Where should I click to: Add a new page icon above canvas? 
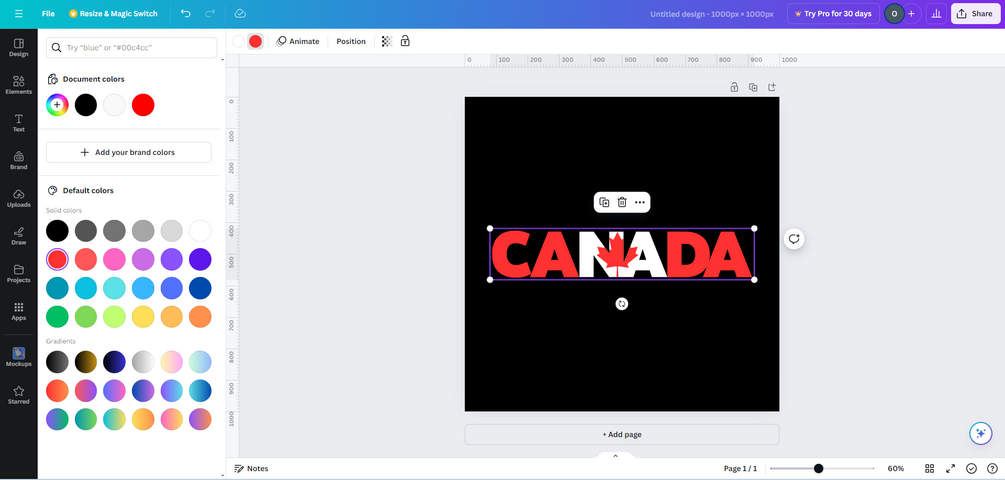pyautogui.click(x=772, y=87)
